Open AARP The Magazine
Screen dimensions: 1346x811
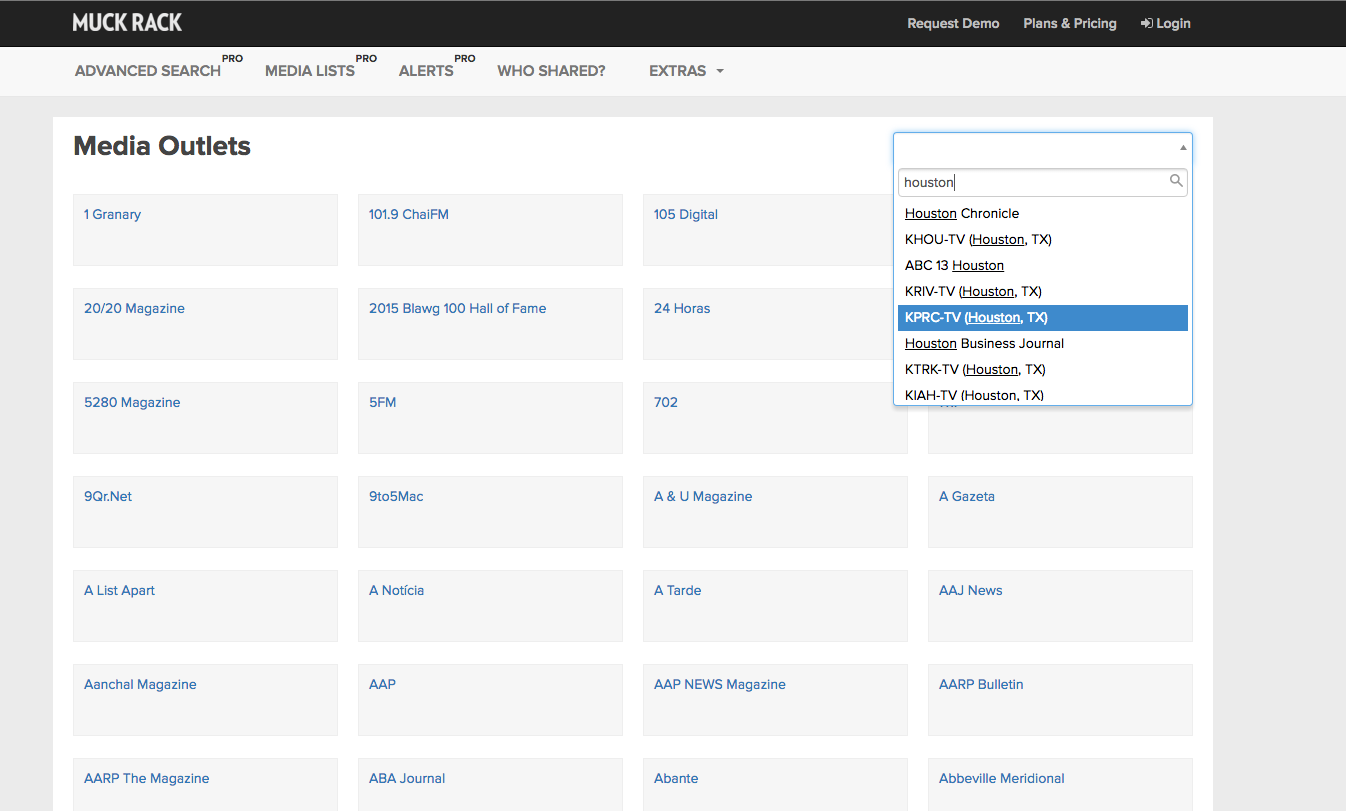(147, 778)
